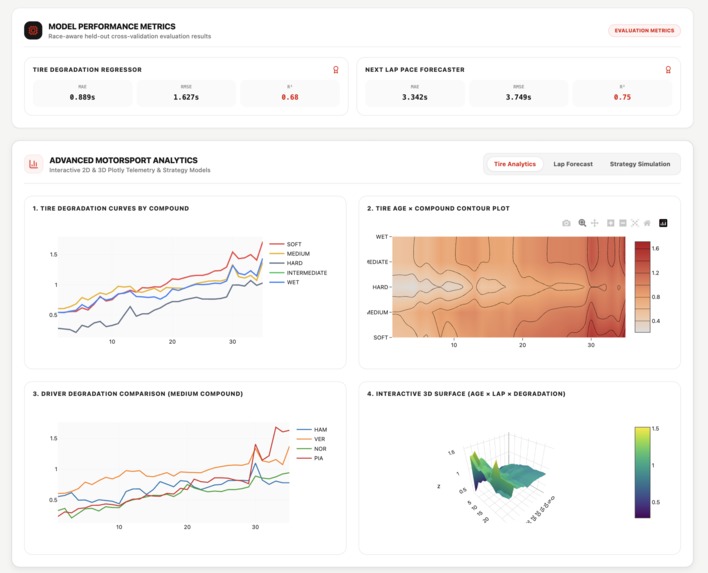Image resolution: width=708 pixels, height=573 pixels.
Task: Click the award icon on Next Lap Pace Forecaster
Action: pos(668,70)
